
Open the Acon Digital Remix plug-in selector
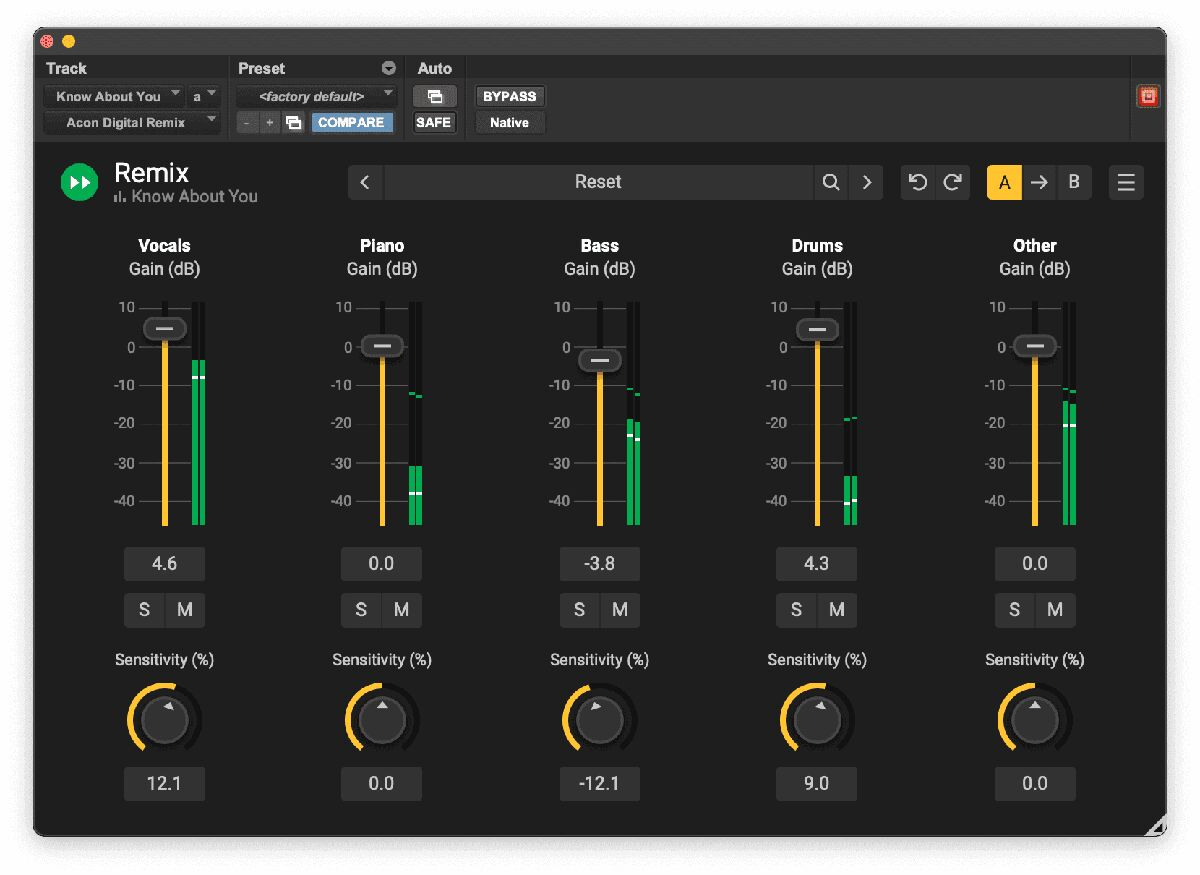pos(131,123)
